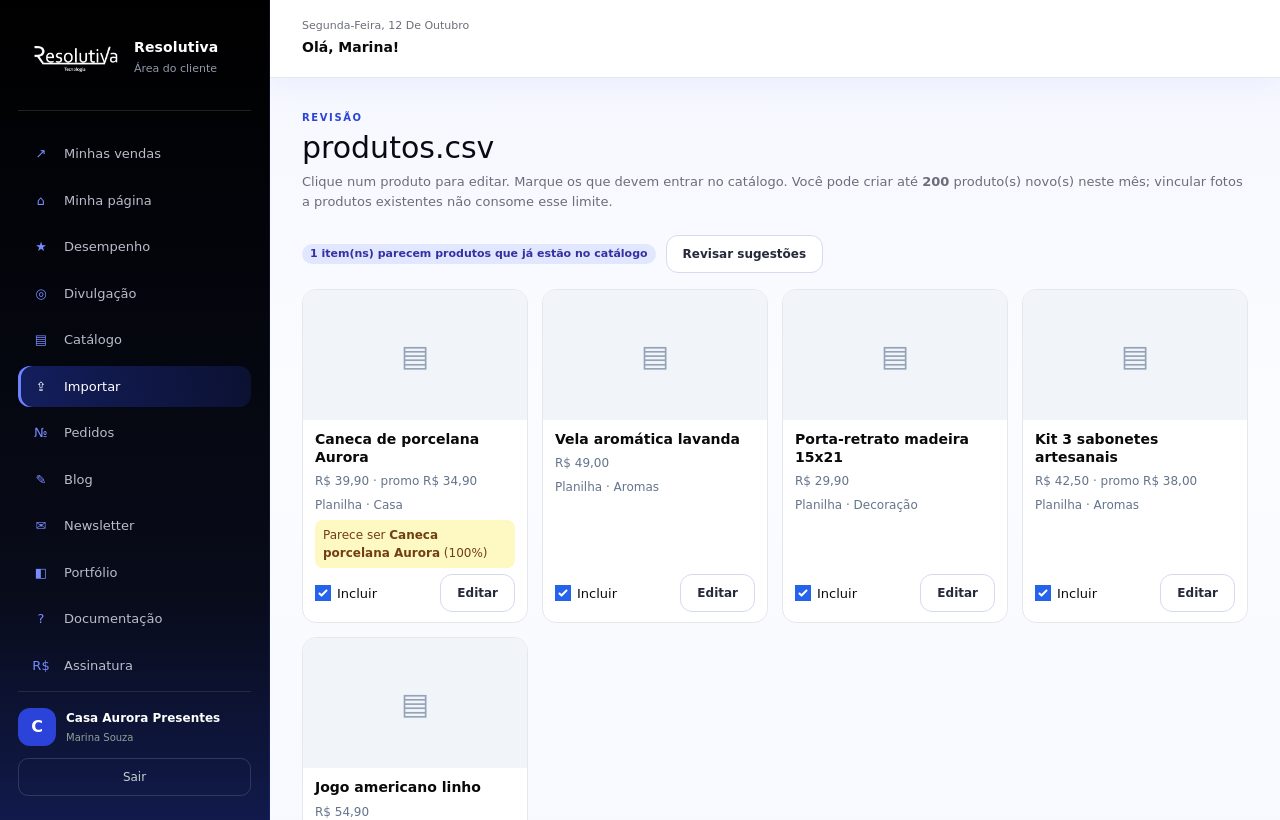Open the Desempenho section
Image resolution: width=1280 pixels, height=820 pixels.
tap(134, 247)
